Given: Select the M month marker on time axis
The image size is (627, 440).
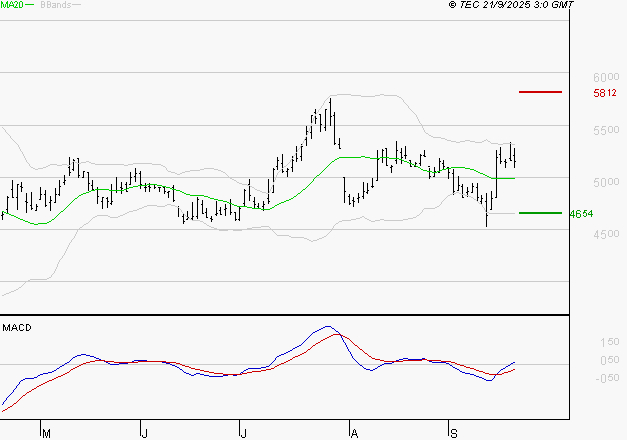Looking at the screenshot, I should point(44,432).
